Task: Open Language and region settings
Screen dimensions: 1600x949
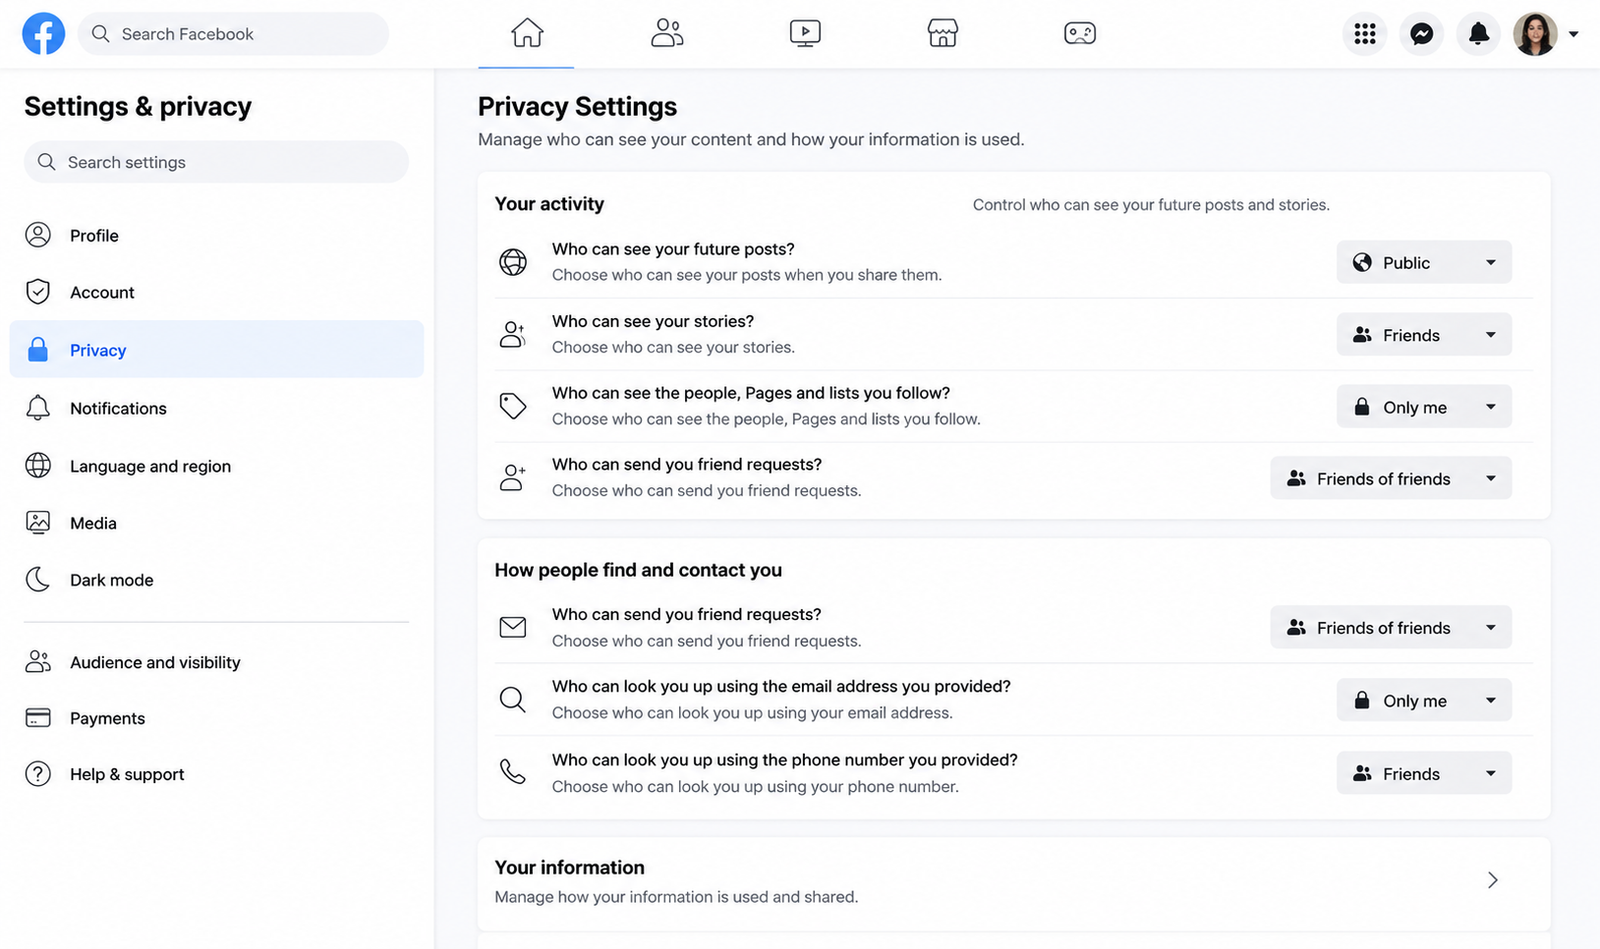Action: tap(216, 466)
